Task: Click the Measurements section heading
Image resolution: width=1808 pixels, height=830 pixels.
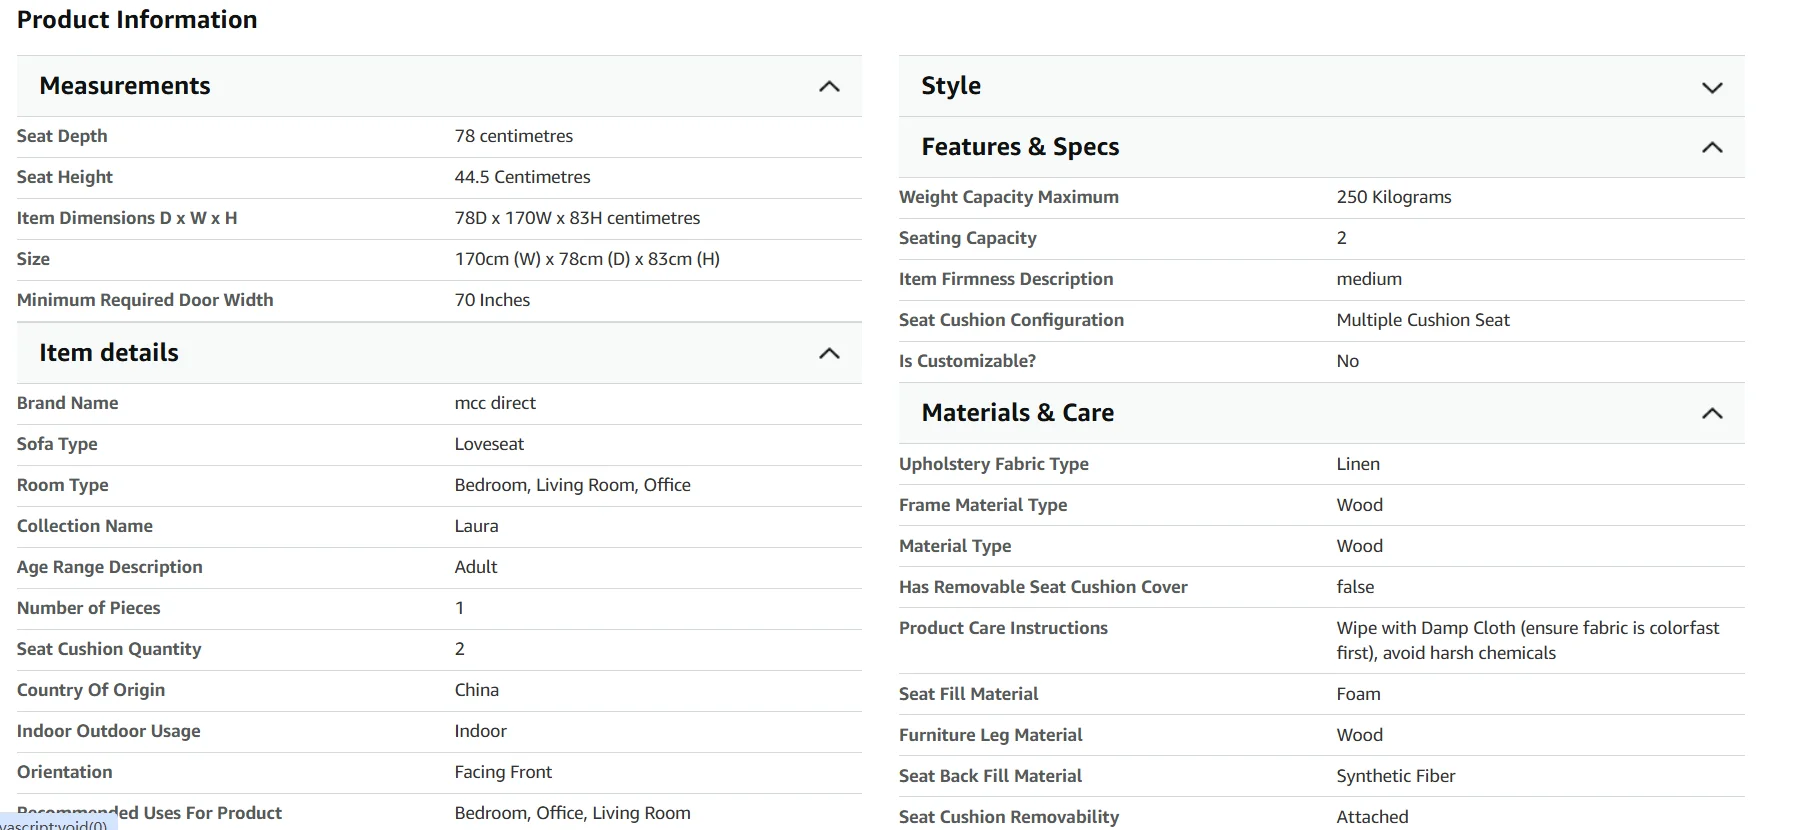Action: coord(125,86)
